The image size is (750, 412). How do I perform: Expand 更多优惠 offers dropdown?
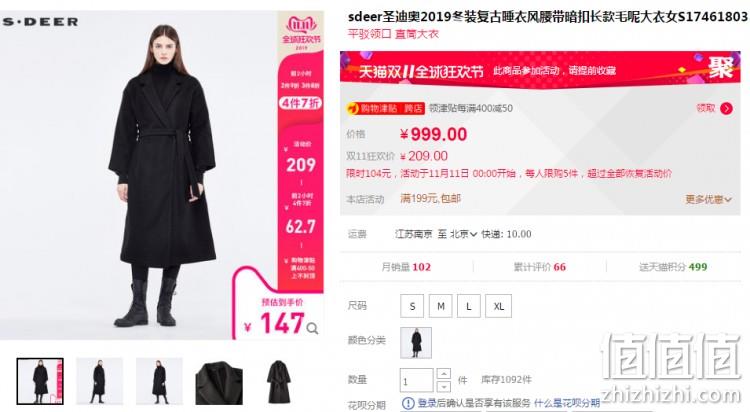coord(708,199)
